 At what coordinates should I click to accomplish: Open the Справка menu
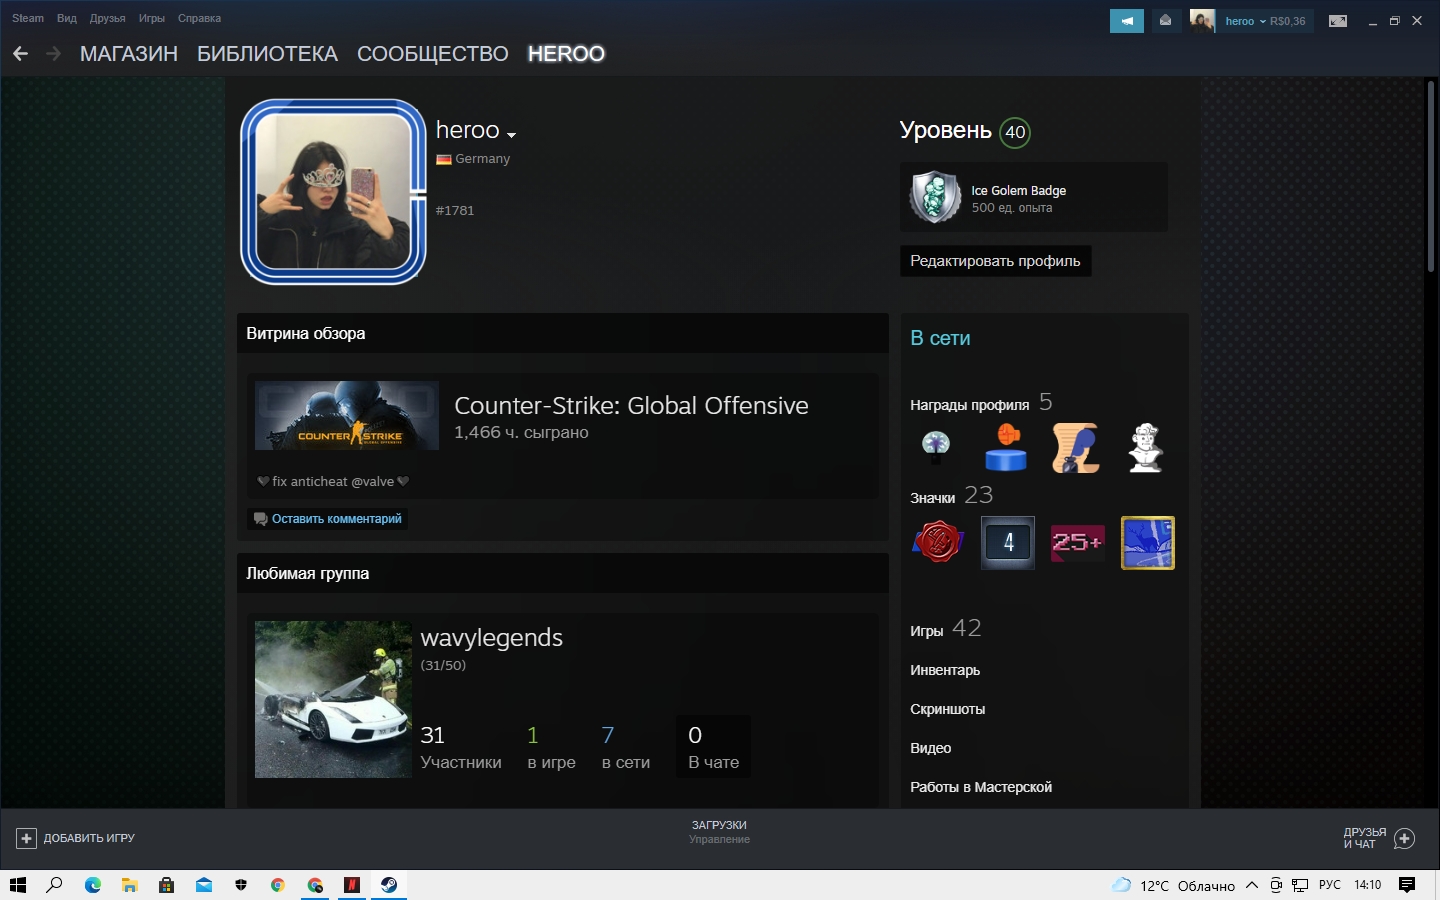point(199,18)
